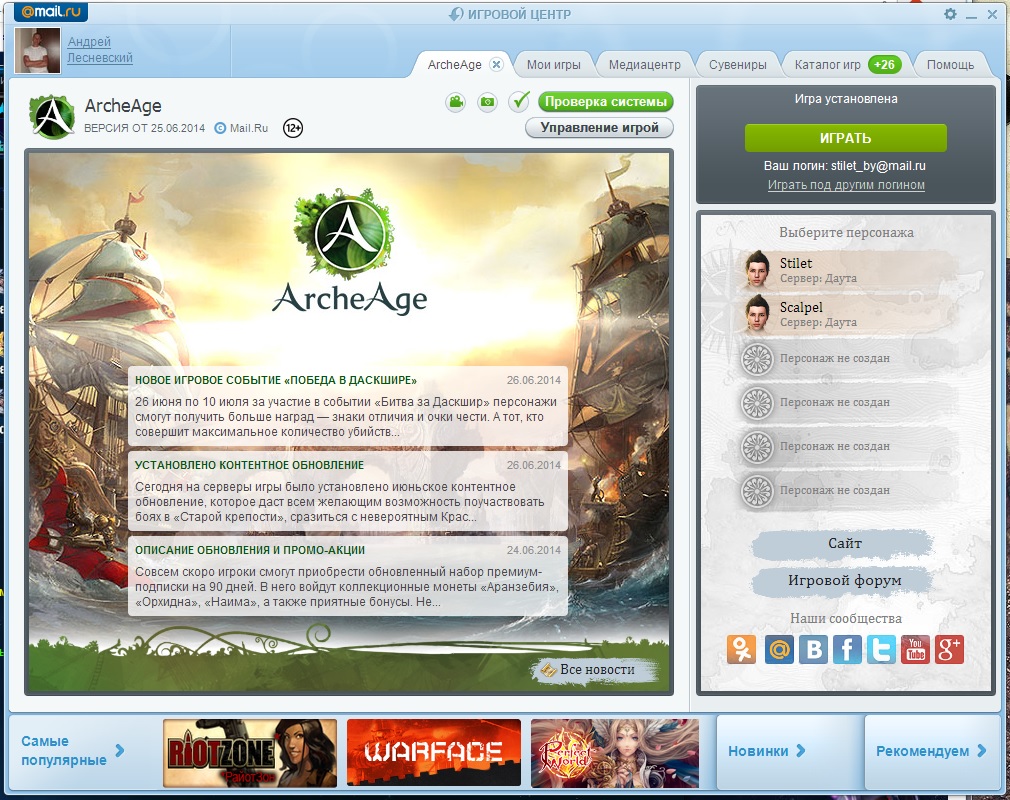
Task: Click the +26 catalog badge
Action: [884, 64]
